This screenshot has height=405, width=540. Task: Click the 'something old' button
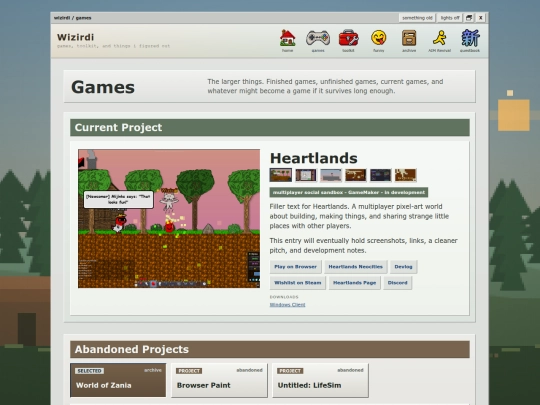pos(417,18)
